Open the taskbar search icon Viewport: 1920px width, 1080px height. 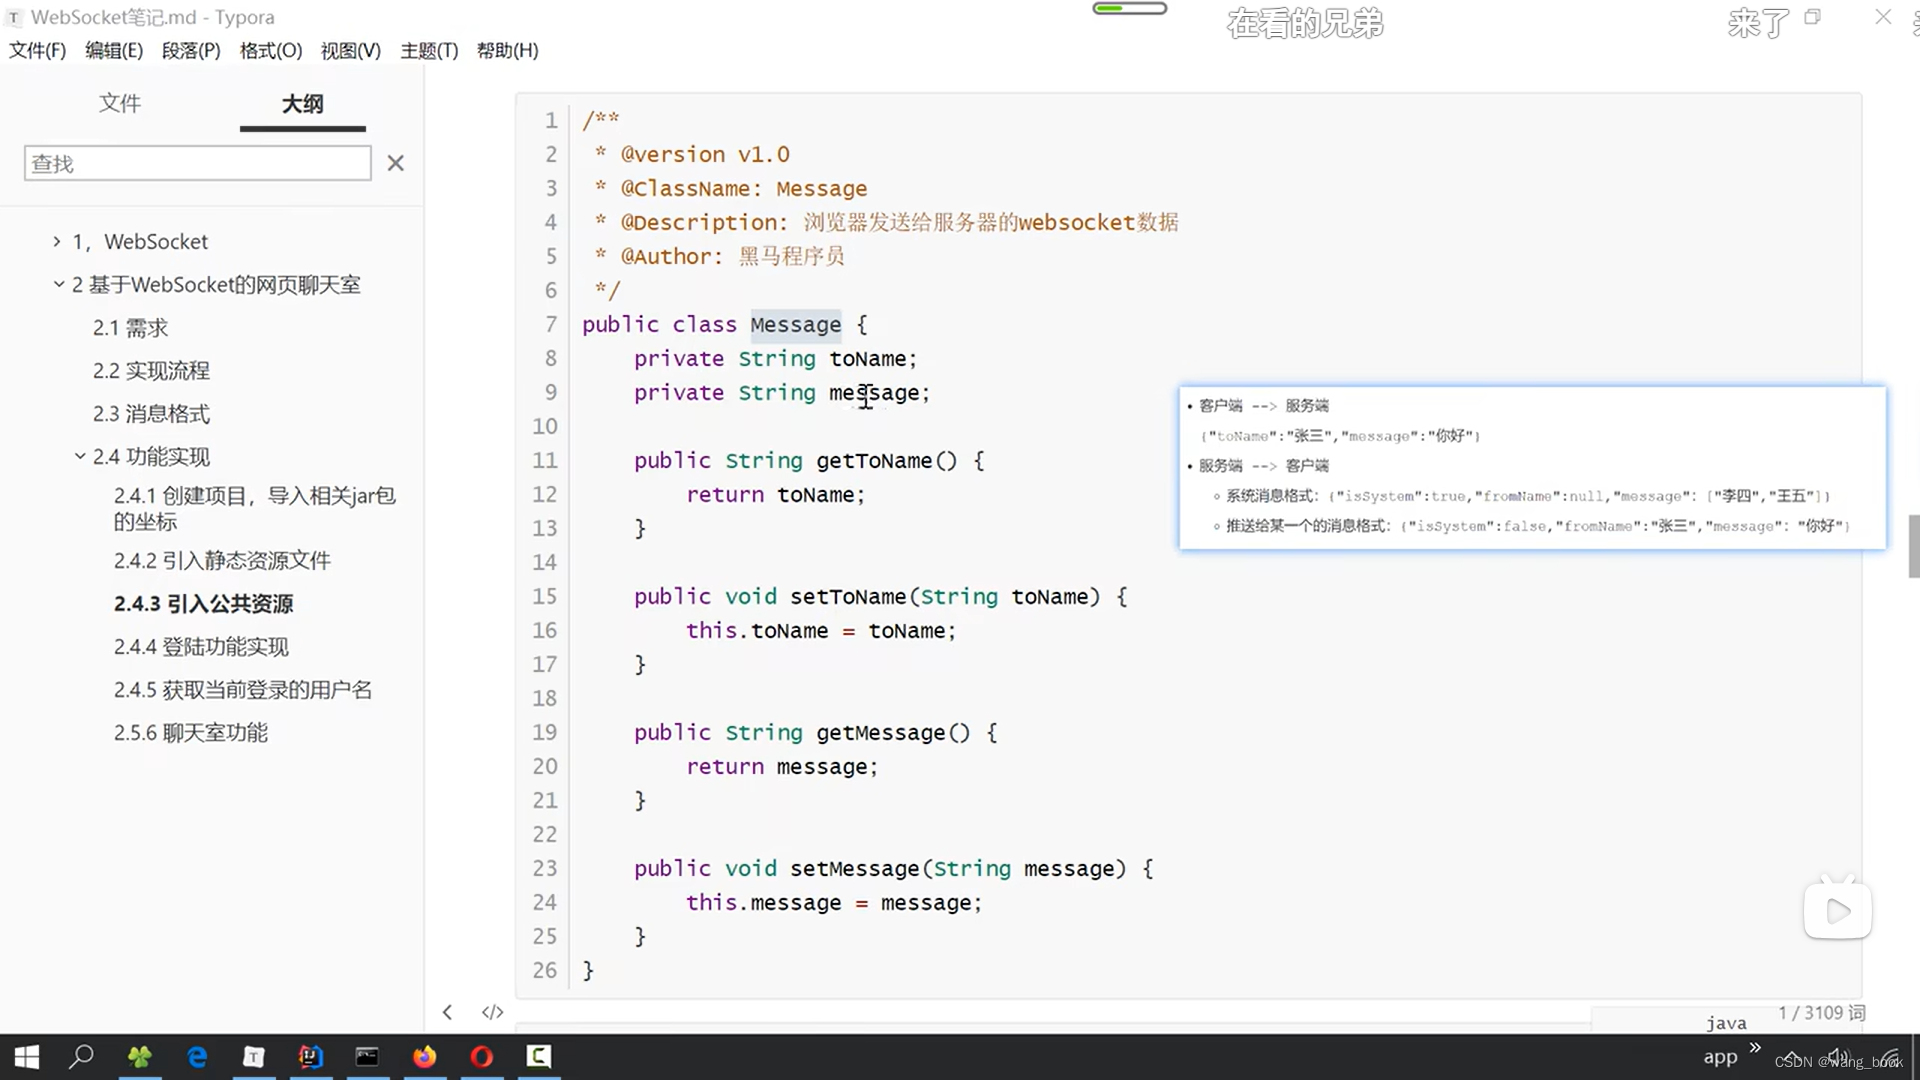(82, 1056)
